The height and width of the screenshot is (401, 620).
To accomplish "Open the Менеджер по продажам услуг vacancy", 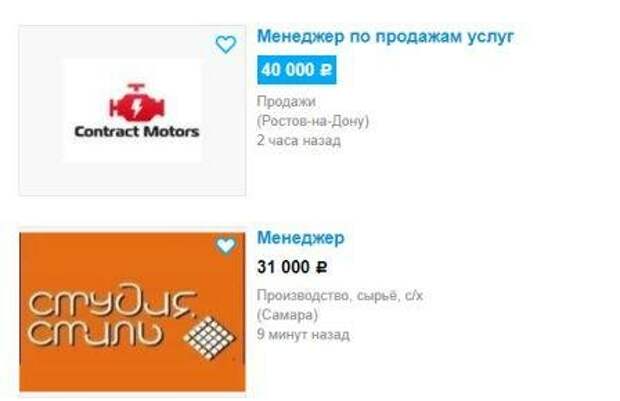I will click(x=385, y=37).
